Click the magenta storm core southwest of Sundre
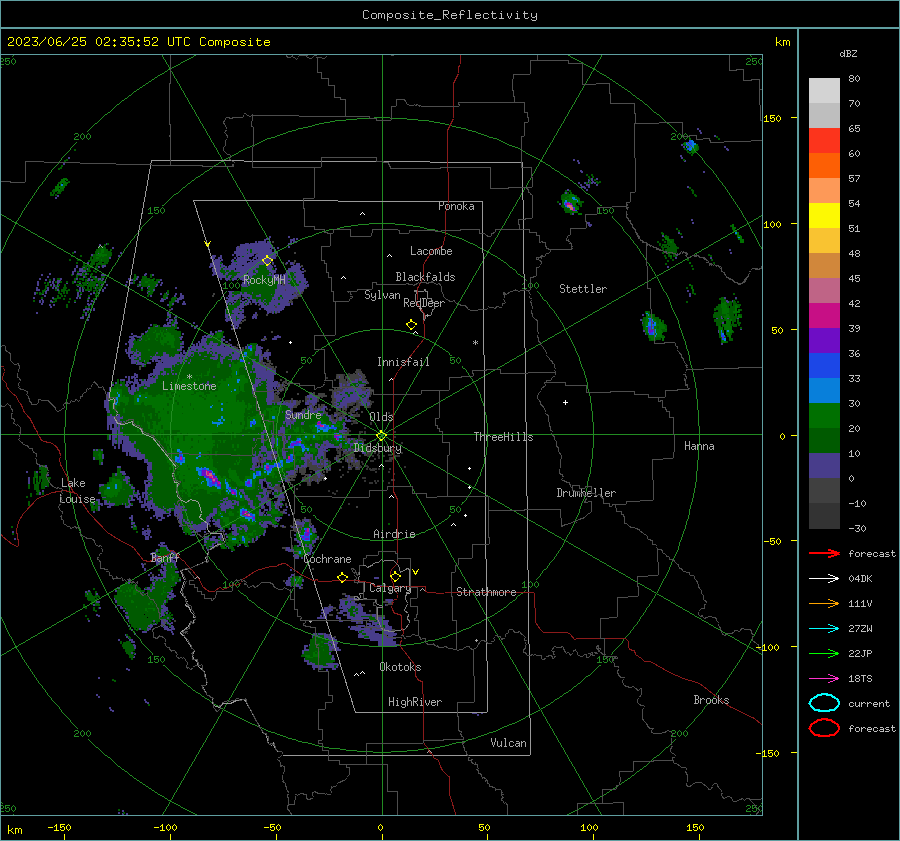Screen dimensions: 900x841 click(208, 476)
